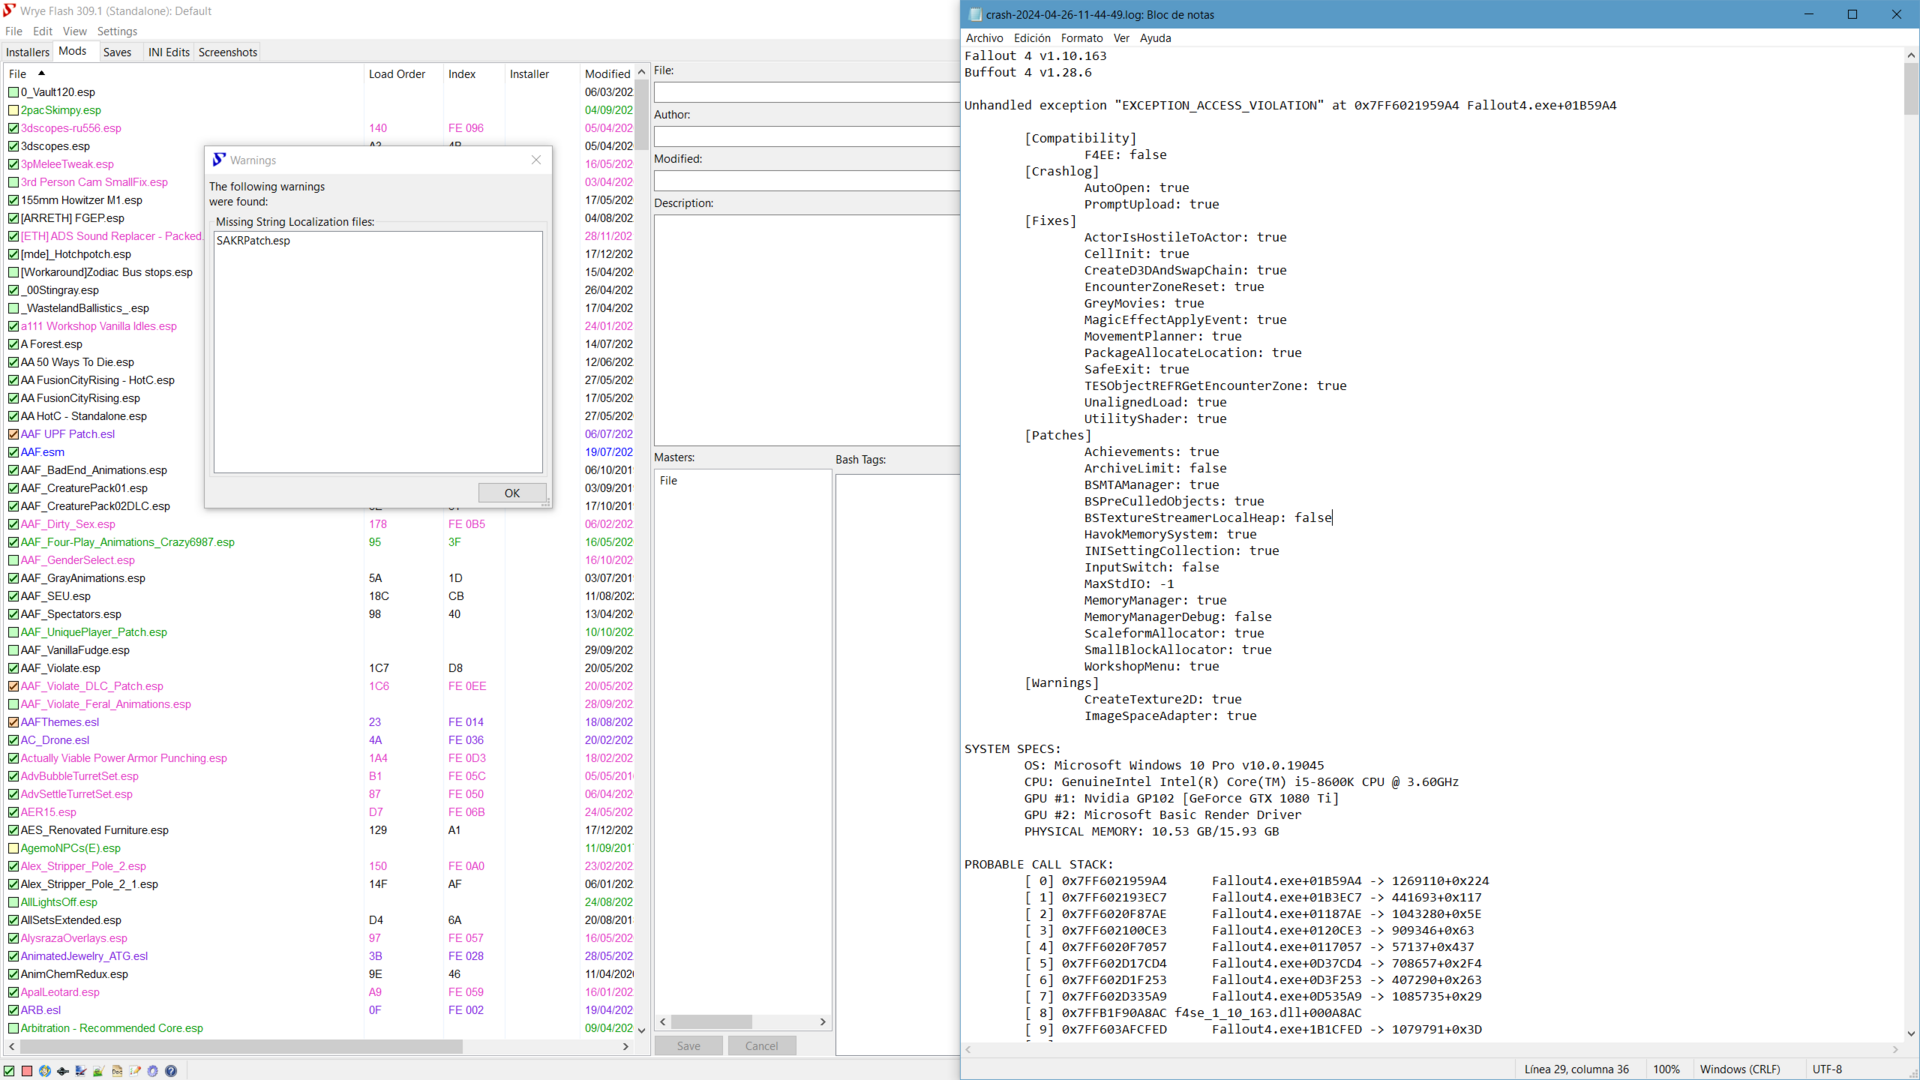Launch Fallout 4 via the Vault Boy icon
1920x1080 pixels.
pyautogui.click(x=45, y=1071)
